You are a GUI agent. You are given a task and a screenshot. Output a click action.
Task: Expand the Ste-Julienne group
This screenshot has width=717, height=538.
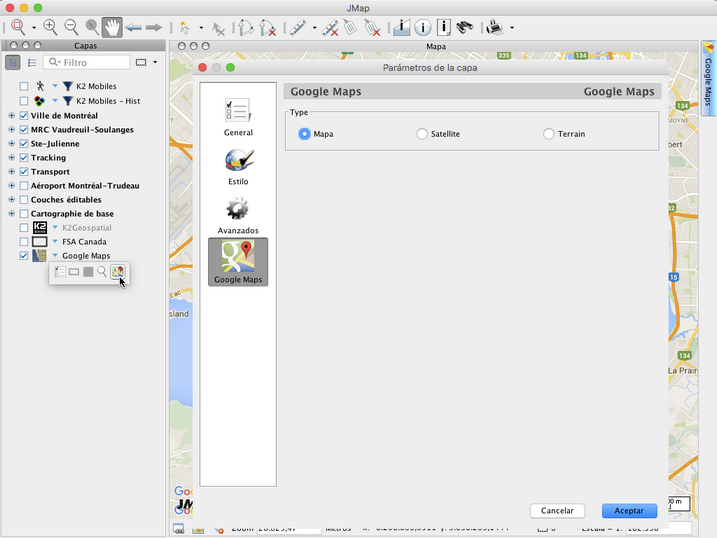(x=11, y=144)
